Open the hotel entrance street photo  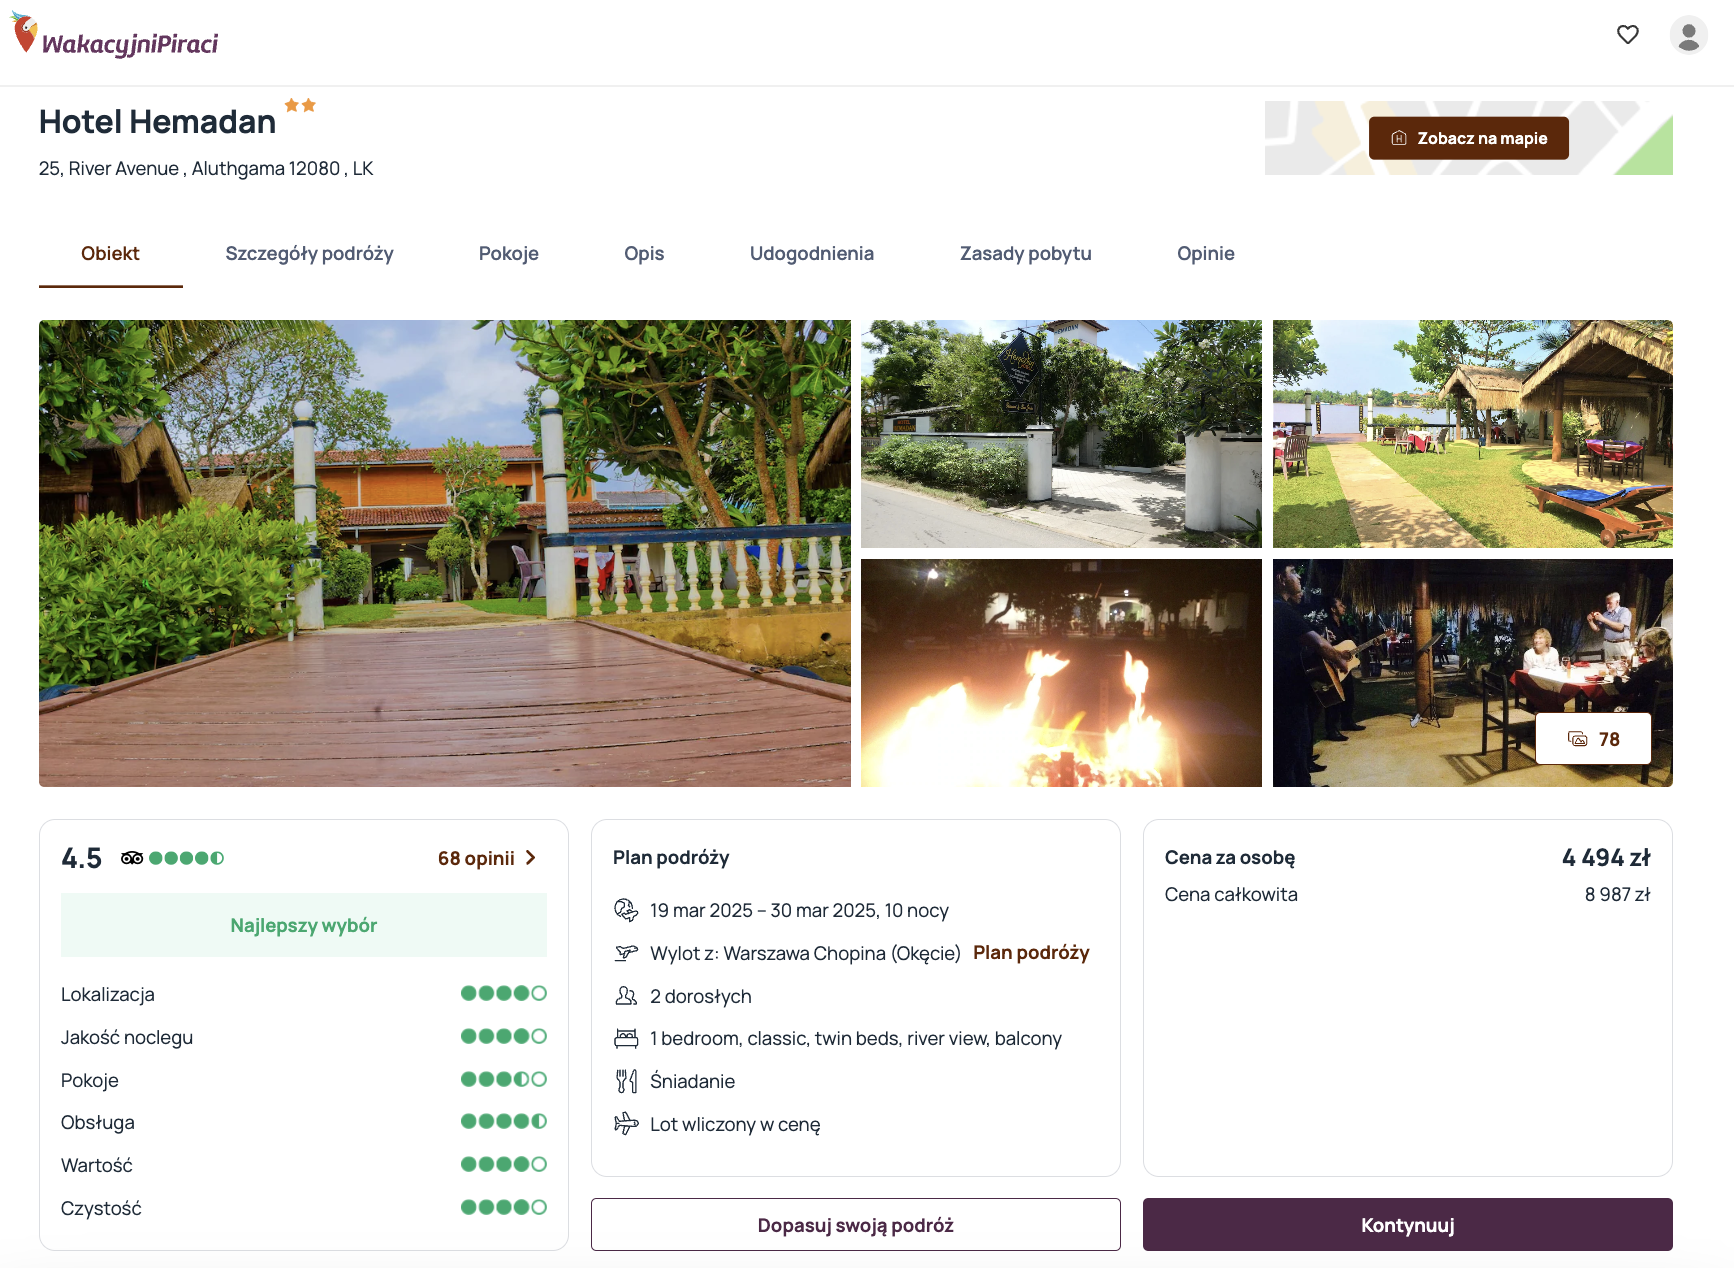[1061, 434]
